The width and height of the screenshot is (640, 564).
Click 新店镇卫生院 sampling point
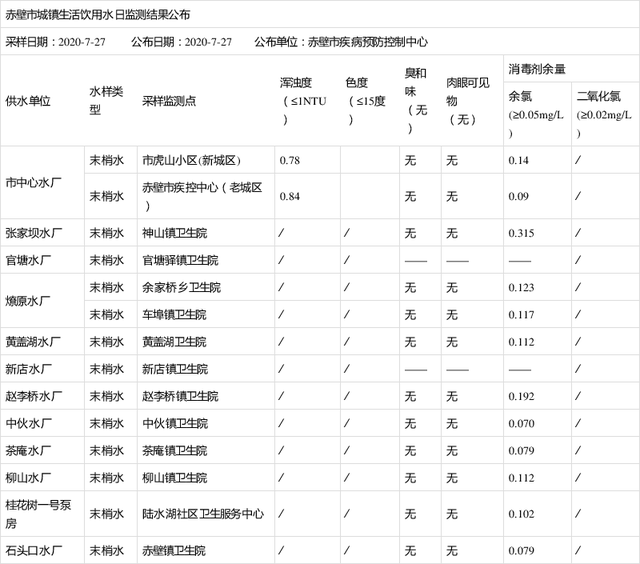coord(175,369)
